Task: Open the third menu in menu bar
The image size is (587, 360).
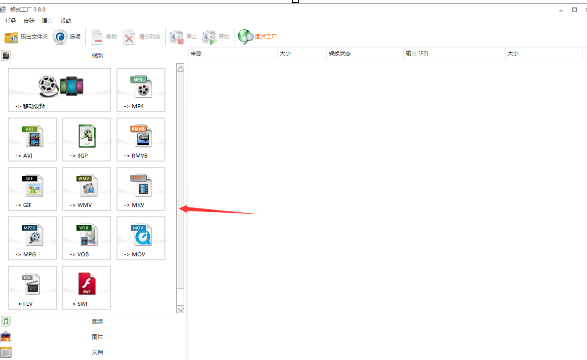Action: pos(47,20)
